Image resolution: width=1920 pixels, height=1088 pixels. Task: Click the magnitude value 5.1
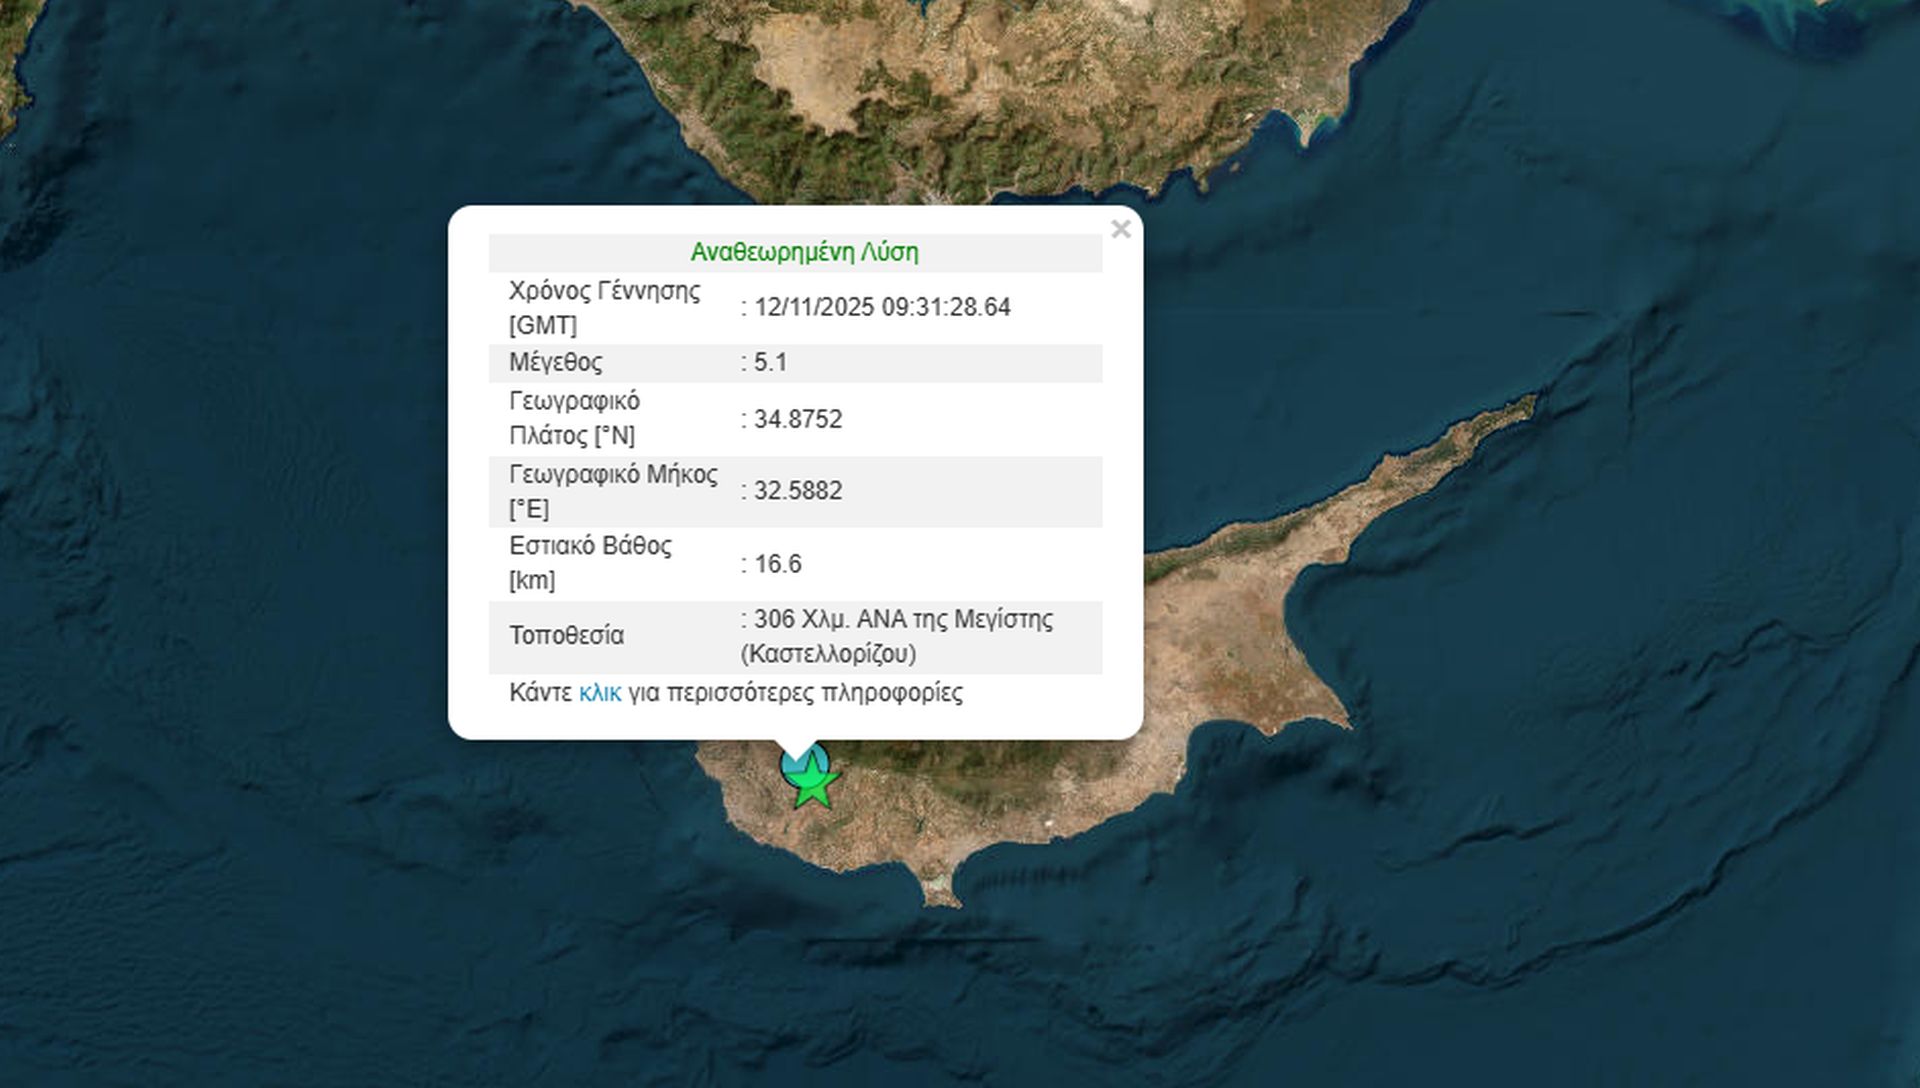pyautogui.click(x=770, y=362)
